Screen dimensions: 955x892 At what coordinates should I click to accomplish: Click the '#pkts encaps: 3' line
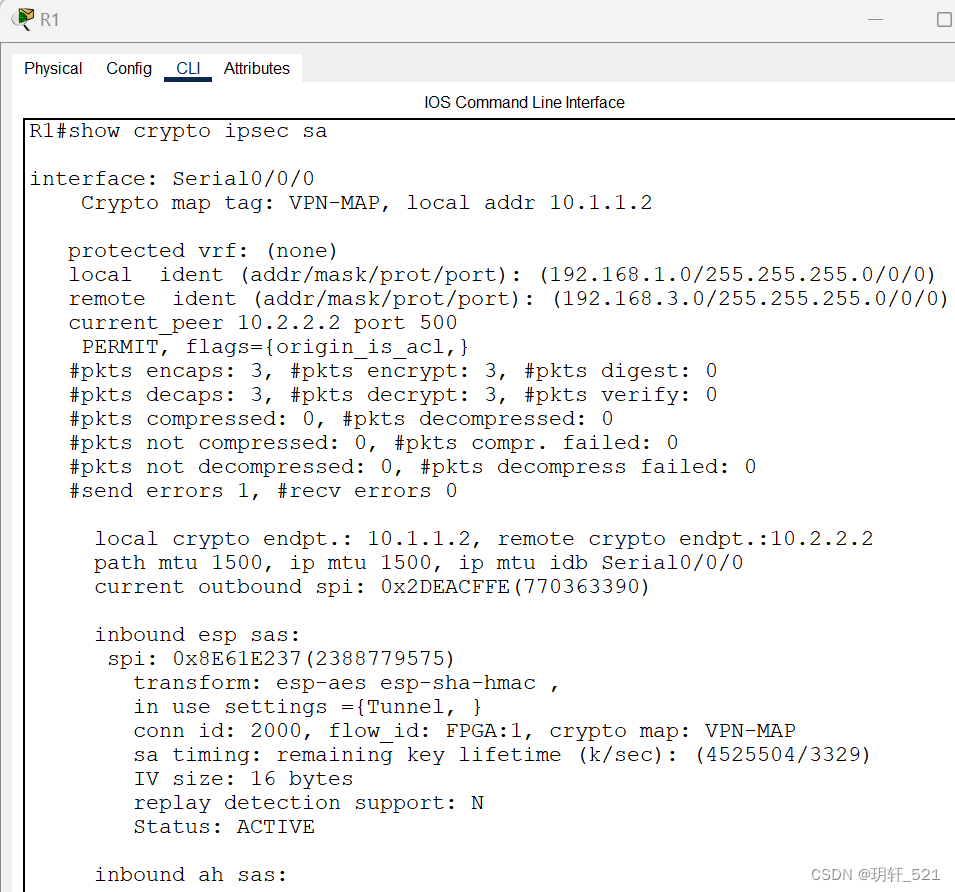click(393, 370)
